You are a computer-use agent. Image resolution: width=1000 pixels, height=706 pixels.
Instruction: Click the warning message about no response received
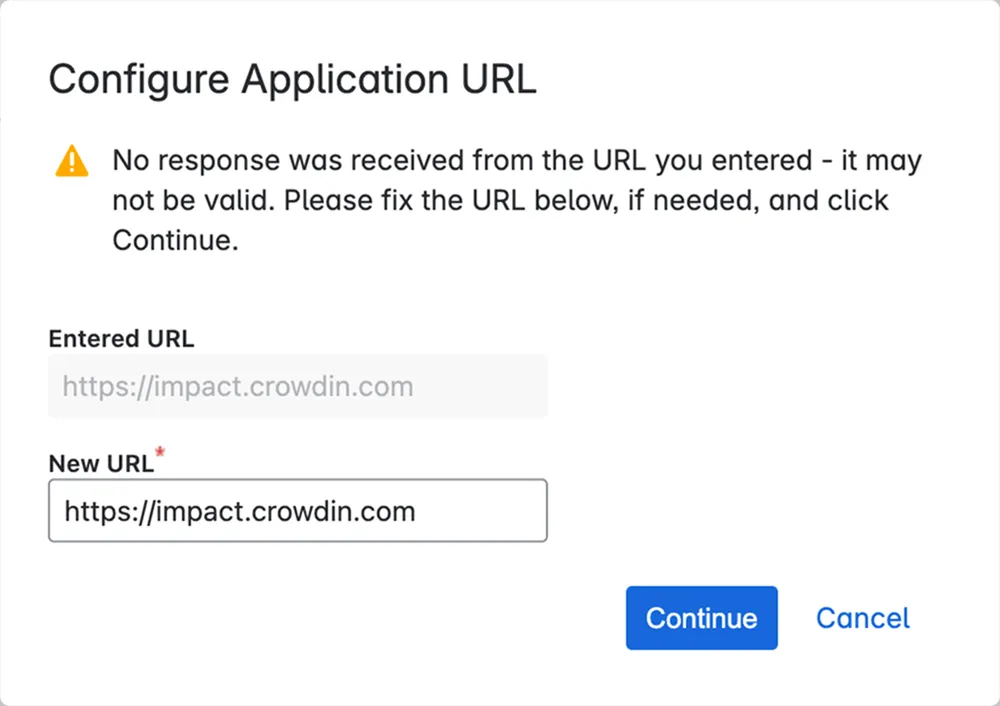coord(500,199)
